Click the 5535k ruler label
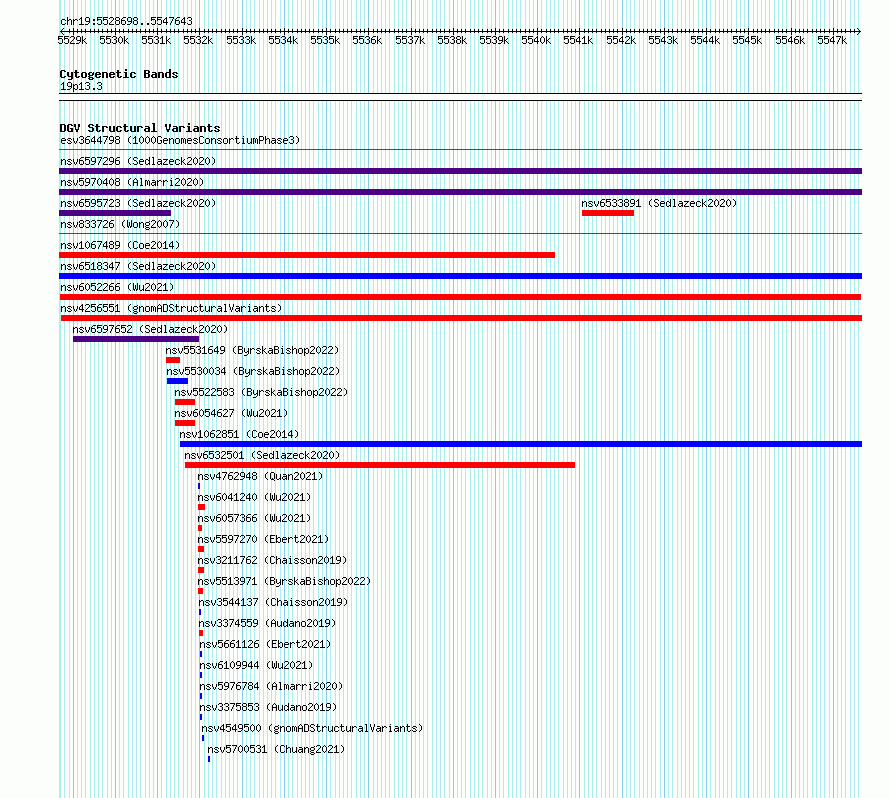Image resolution: width=890 pixels, height=798 pixels. pos(325,40)
